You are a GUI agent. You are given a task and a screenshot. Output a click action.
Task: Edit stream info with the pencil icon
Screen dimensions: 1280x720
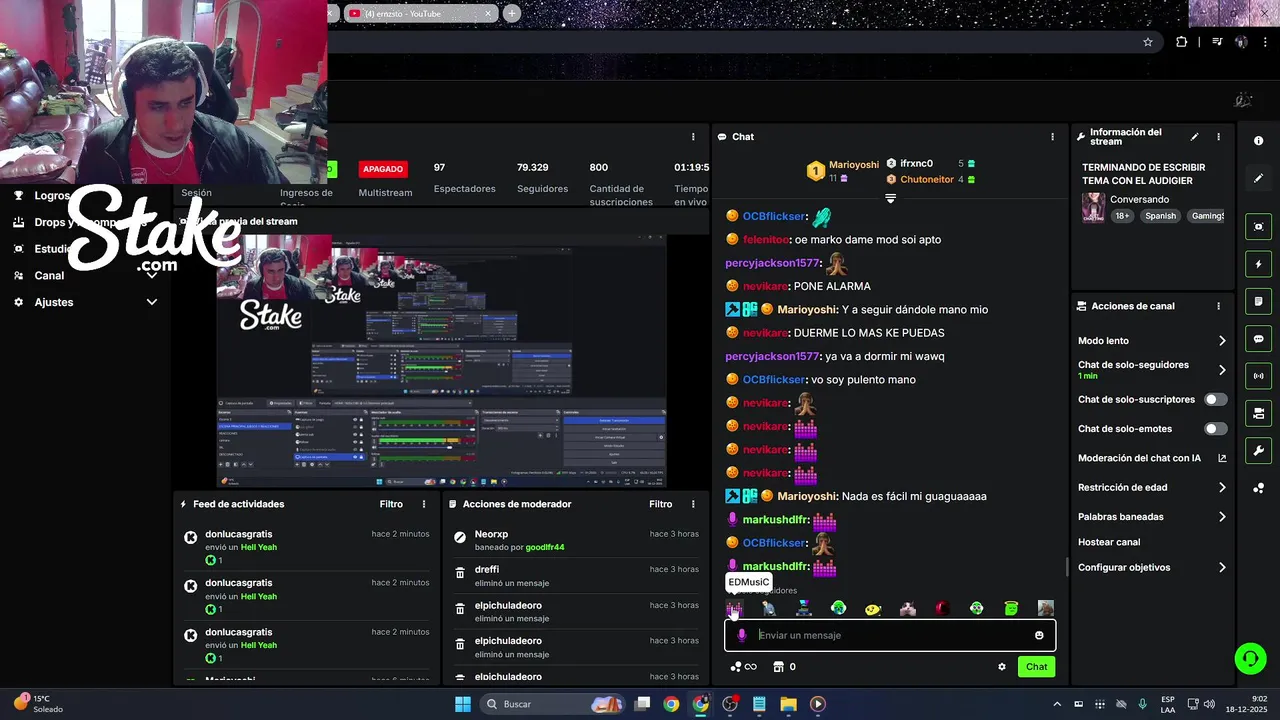click(x=1194, y=137)
